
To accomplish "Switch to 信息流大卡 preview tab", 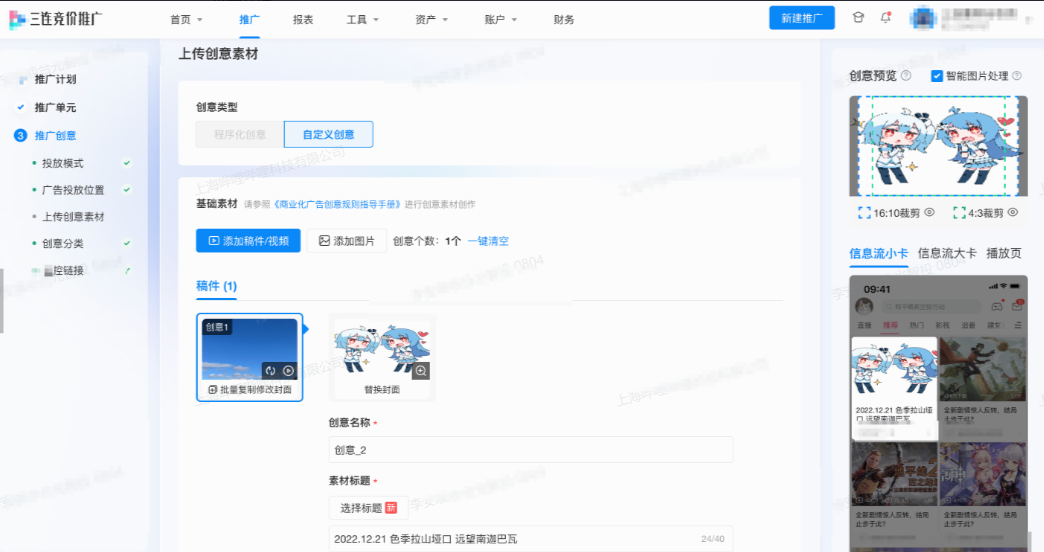I will click(947, 253).
